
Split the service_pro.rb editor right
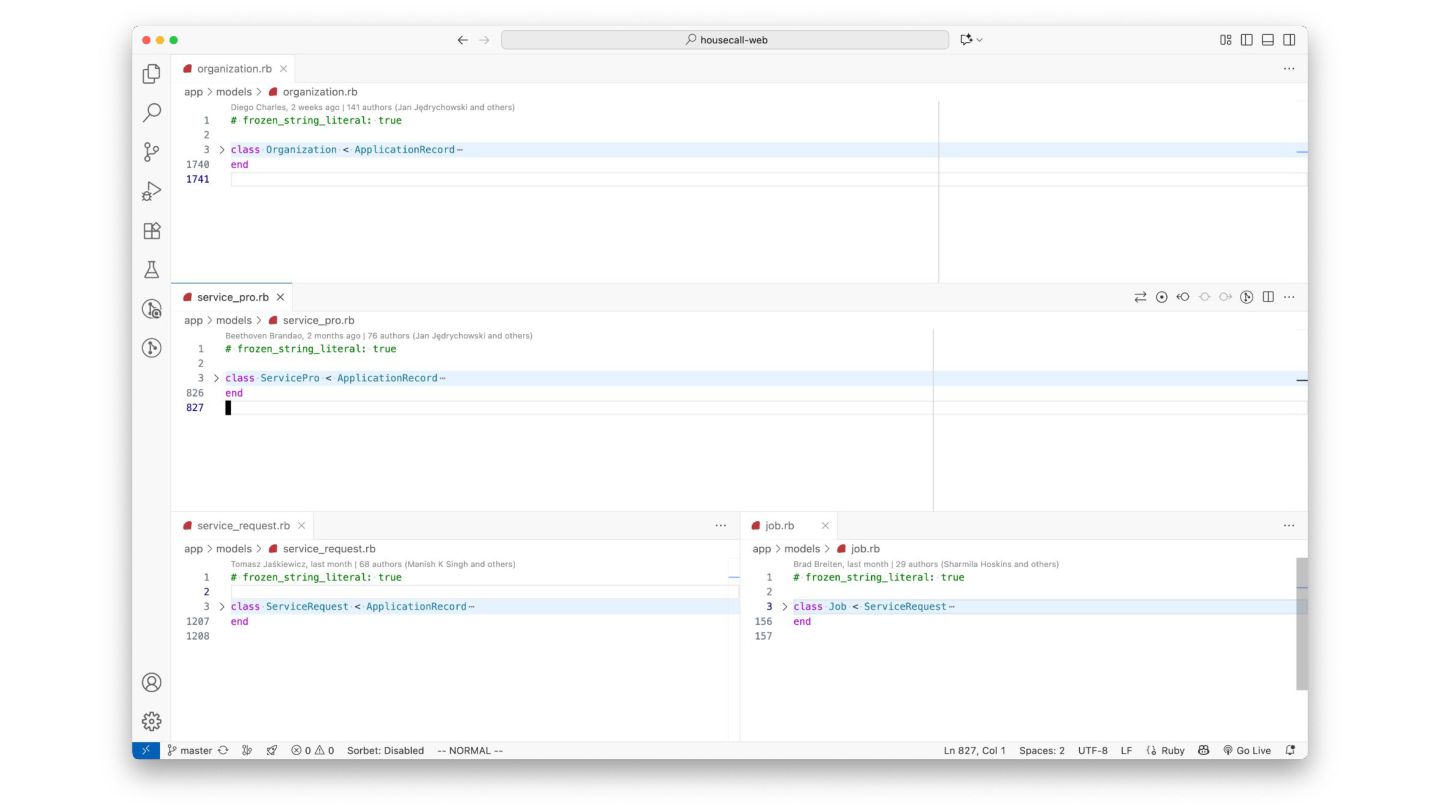click(x=1268, y=297)
